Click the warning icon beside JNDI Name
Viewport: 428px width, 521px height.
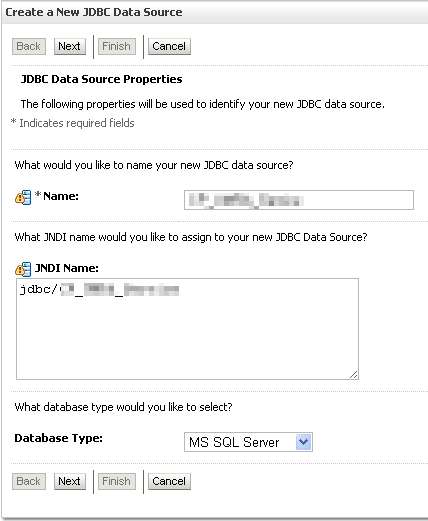[x=23, y=269]
